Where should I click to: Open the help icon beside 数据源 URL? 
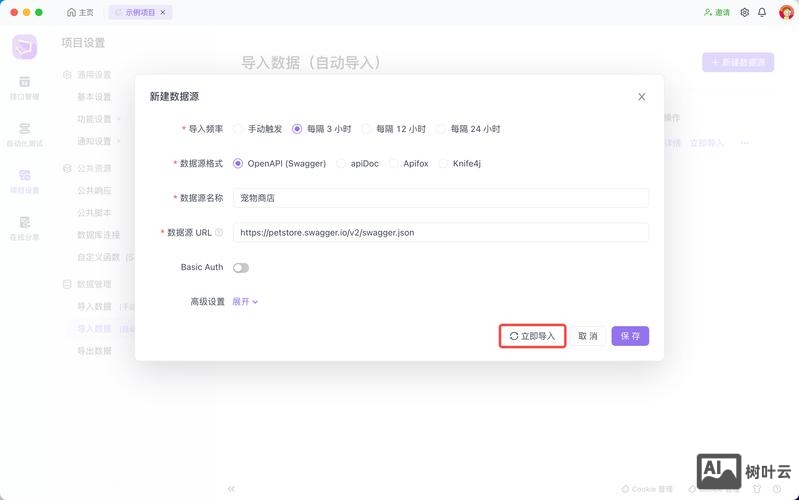[x=219, y=232]
